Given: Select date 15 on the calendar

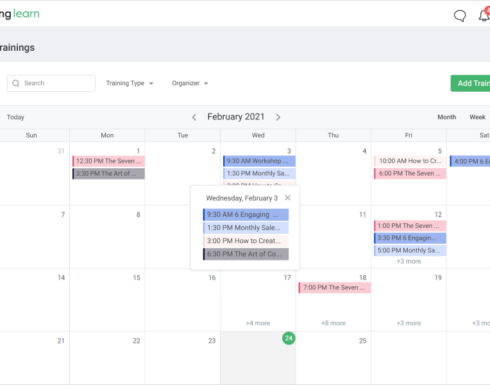Looking at the screenshot, I should pos(137,278).
